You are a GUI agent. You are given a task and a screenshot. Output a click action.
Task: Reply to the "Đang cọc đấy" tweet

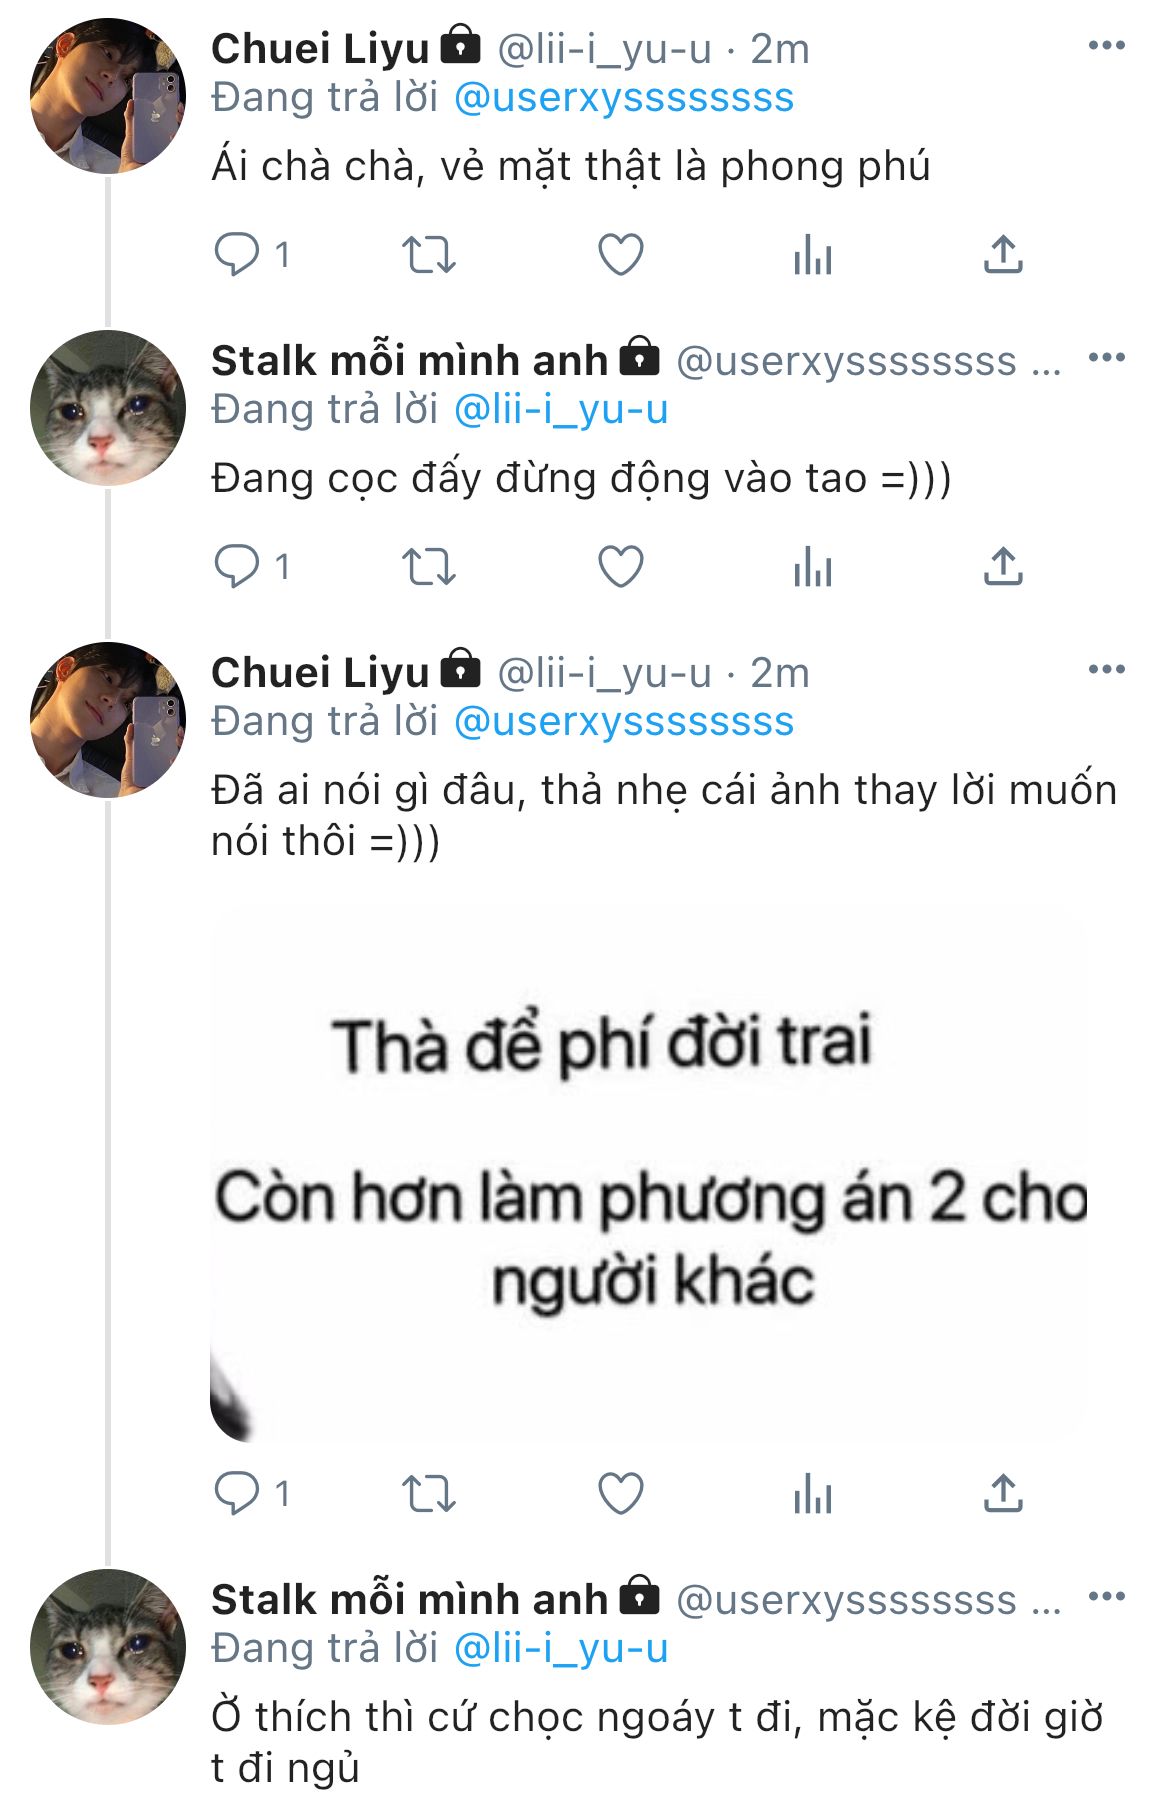point(237,567)
